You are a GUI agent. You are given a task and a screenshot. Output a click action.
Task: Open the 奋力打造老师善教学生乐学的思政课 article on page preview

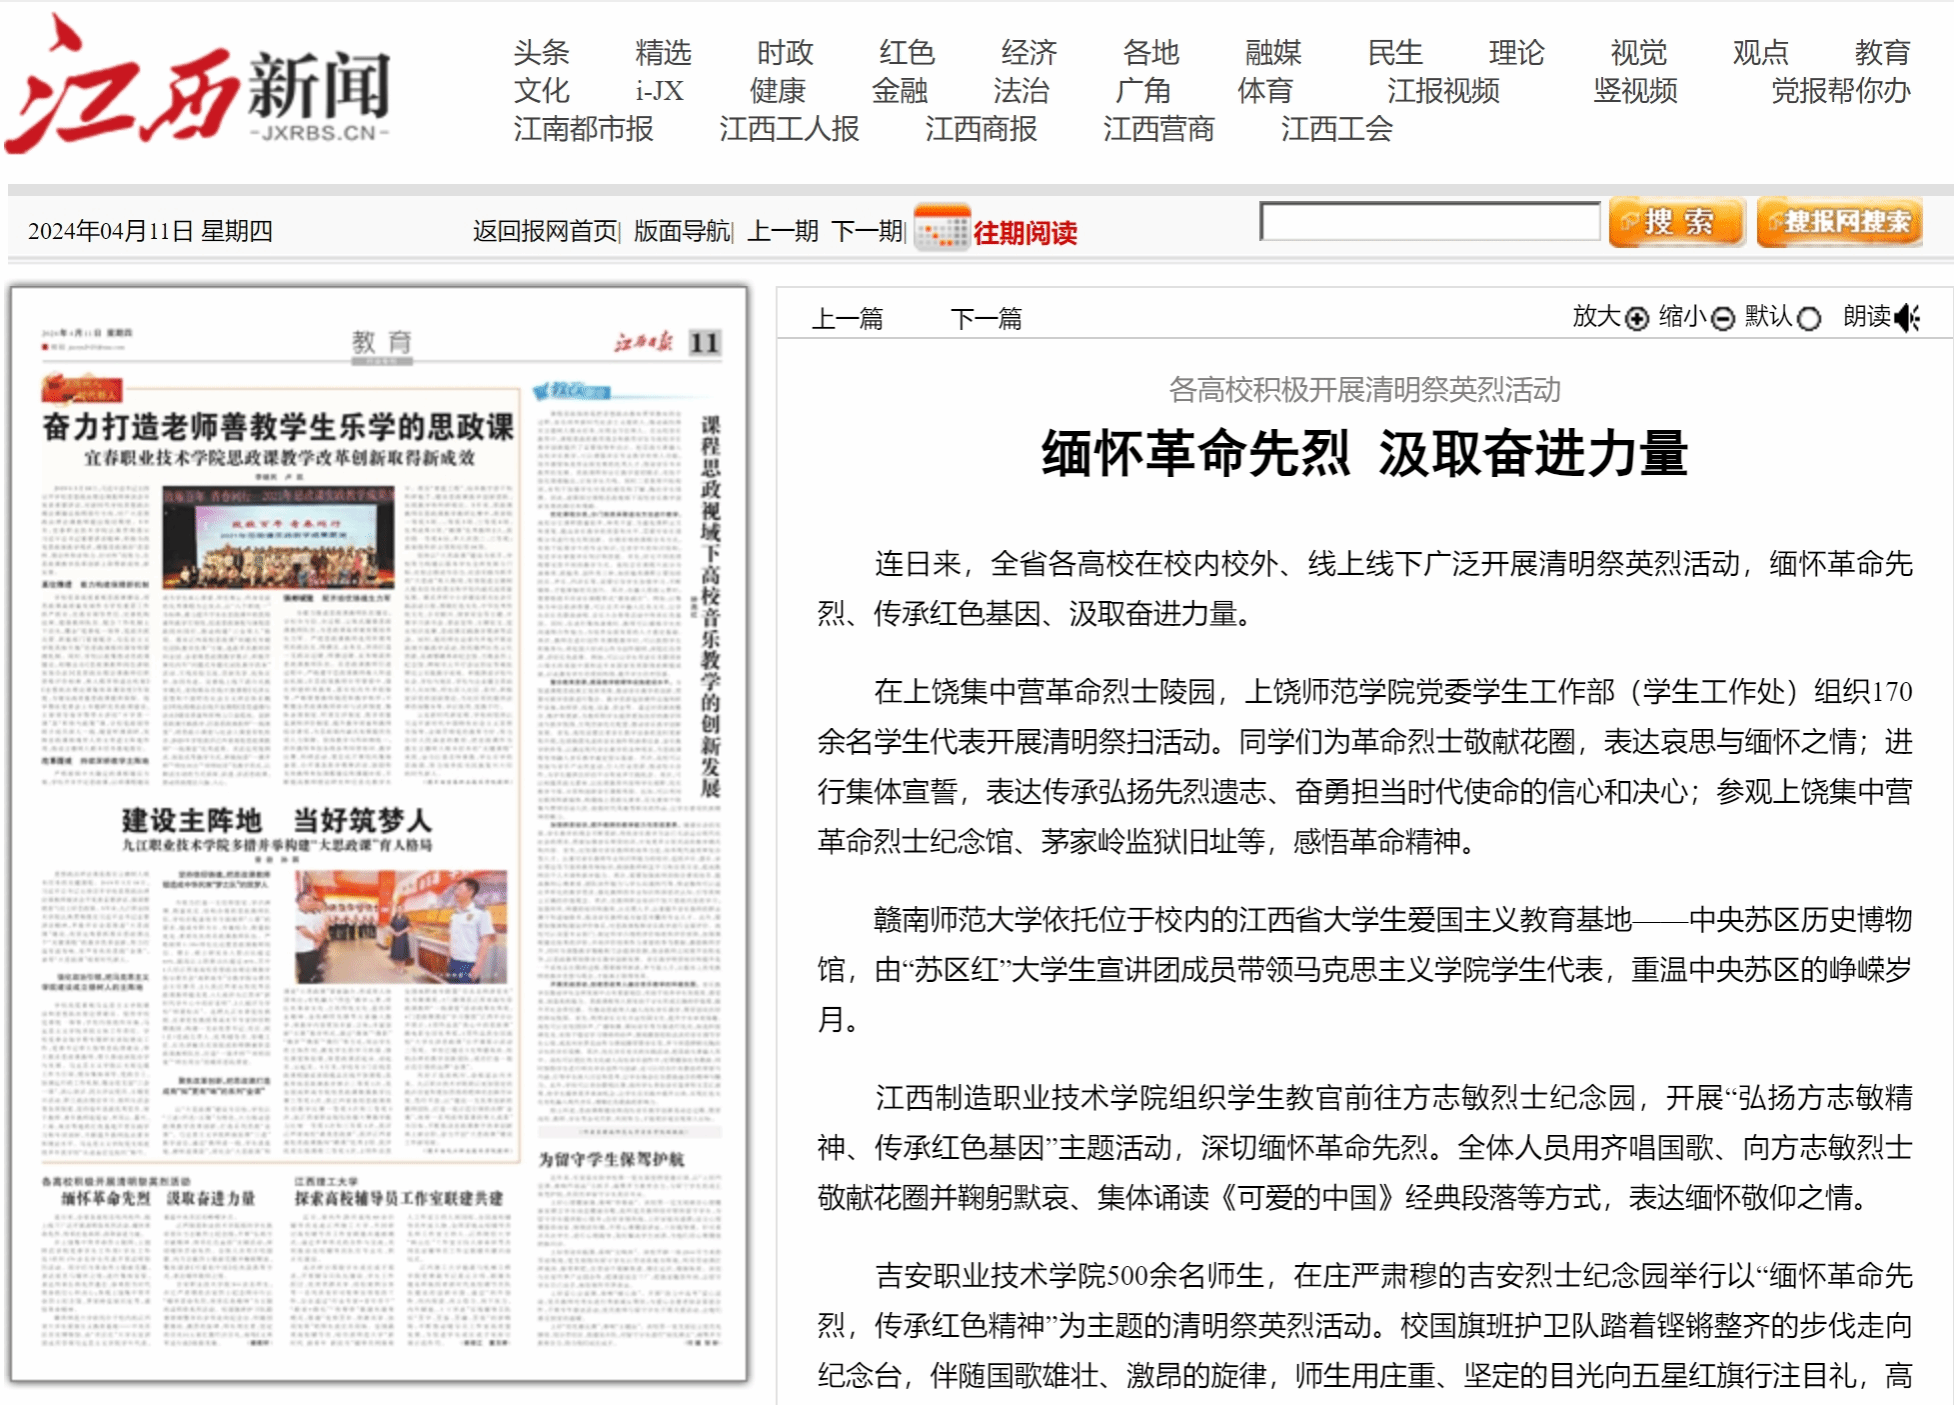278,427
